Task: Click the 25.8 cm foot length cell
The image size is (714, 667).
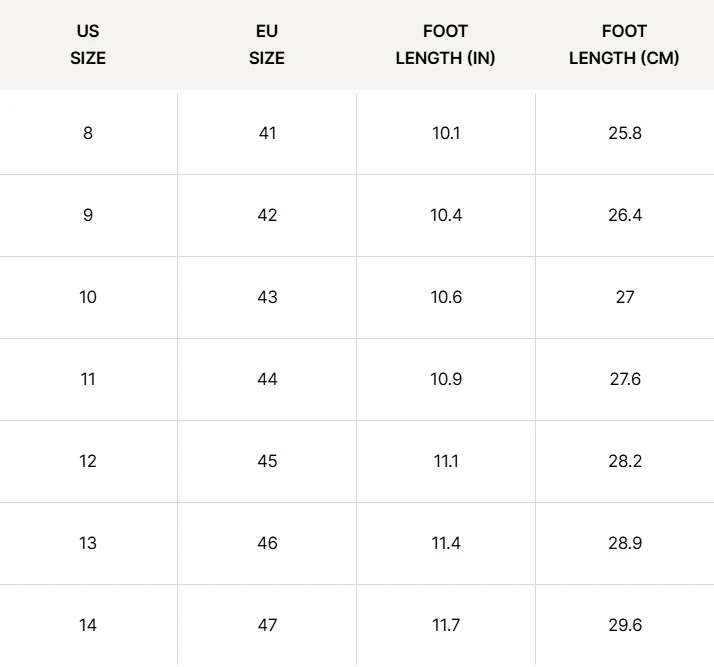Action: coord(625,133)
